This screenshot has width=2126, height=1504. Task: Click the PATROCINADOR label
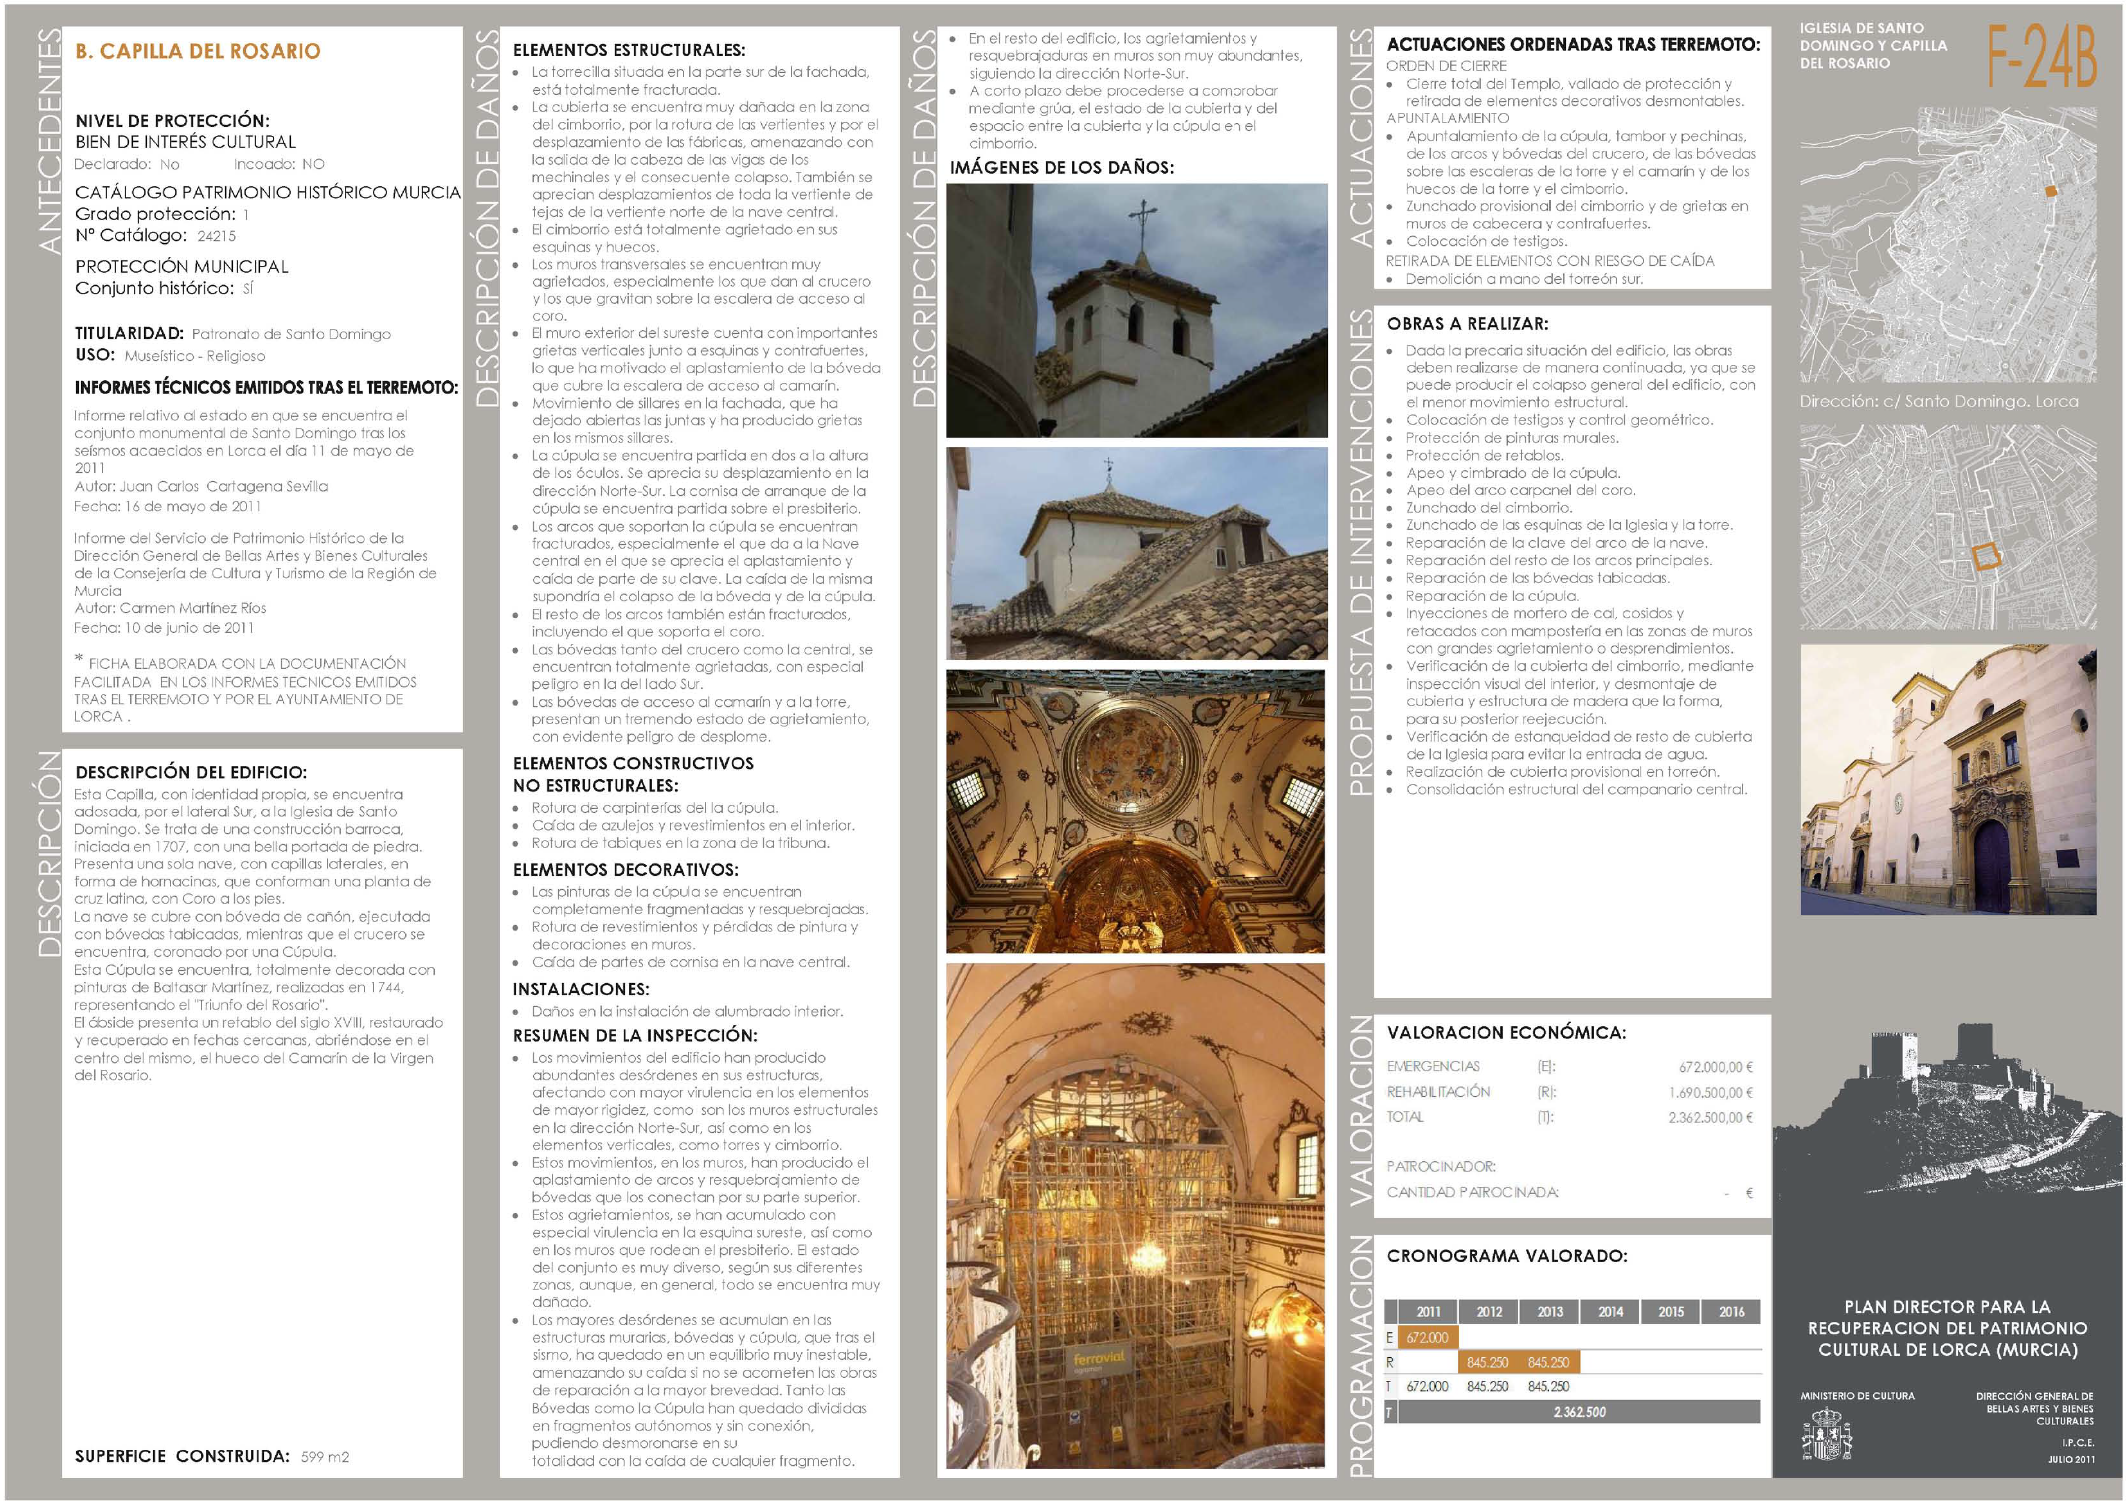point(1441,1167)
